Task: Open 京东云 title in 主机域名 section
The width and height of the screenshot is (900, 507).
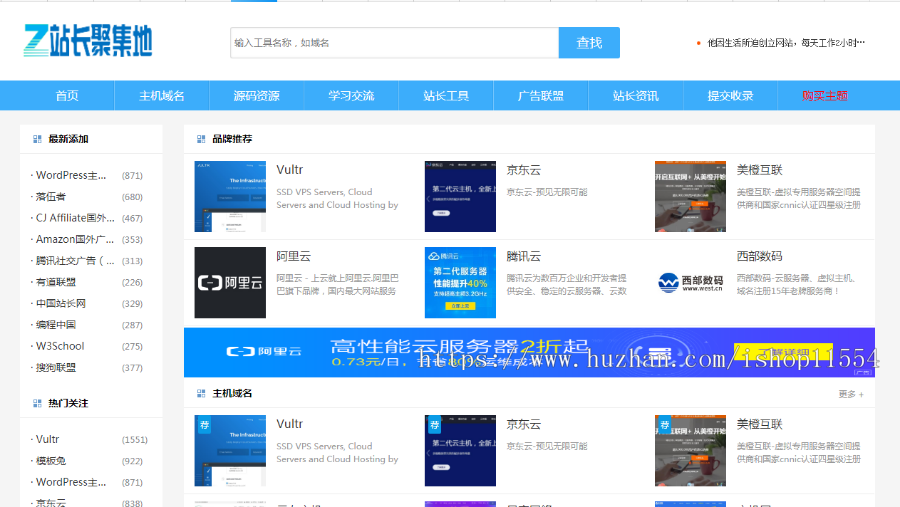Action: click(x=523, y=424)
